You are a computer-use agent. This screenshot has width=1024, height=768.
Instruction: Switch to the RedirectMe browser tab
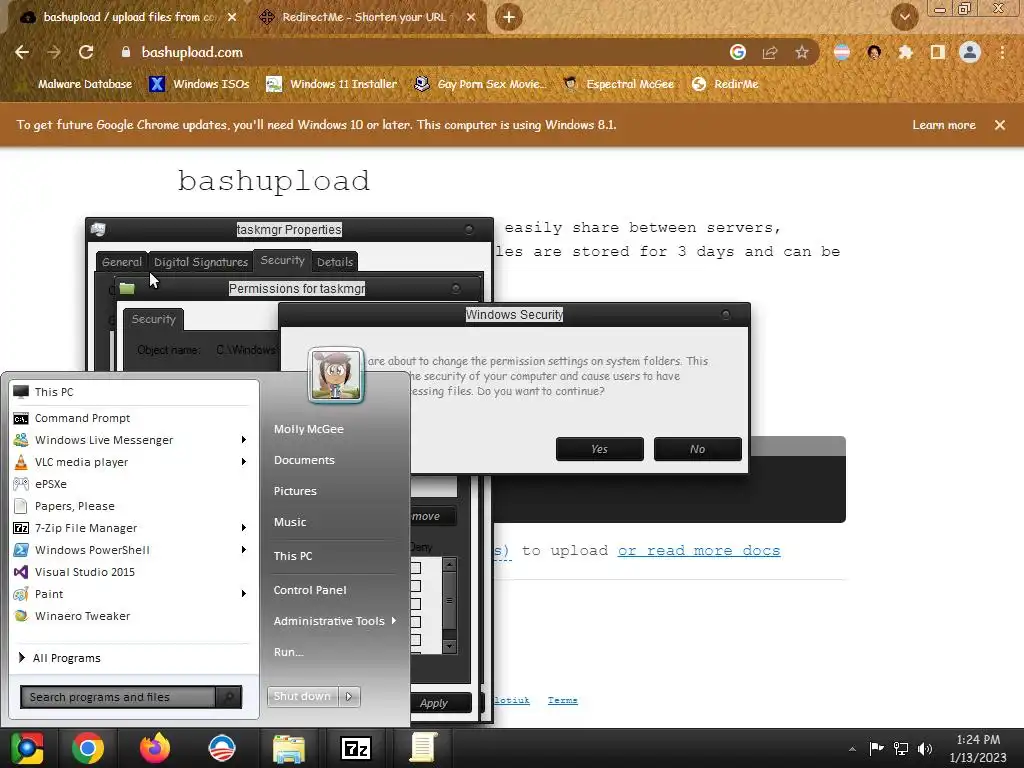click(364, 17)
